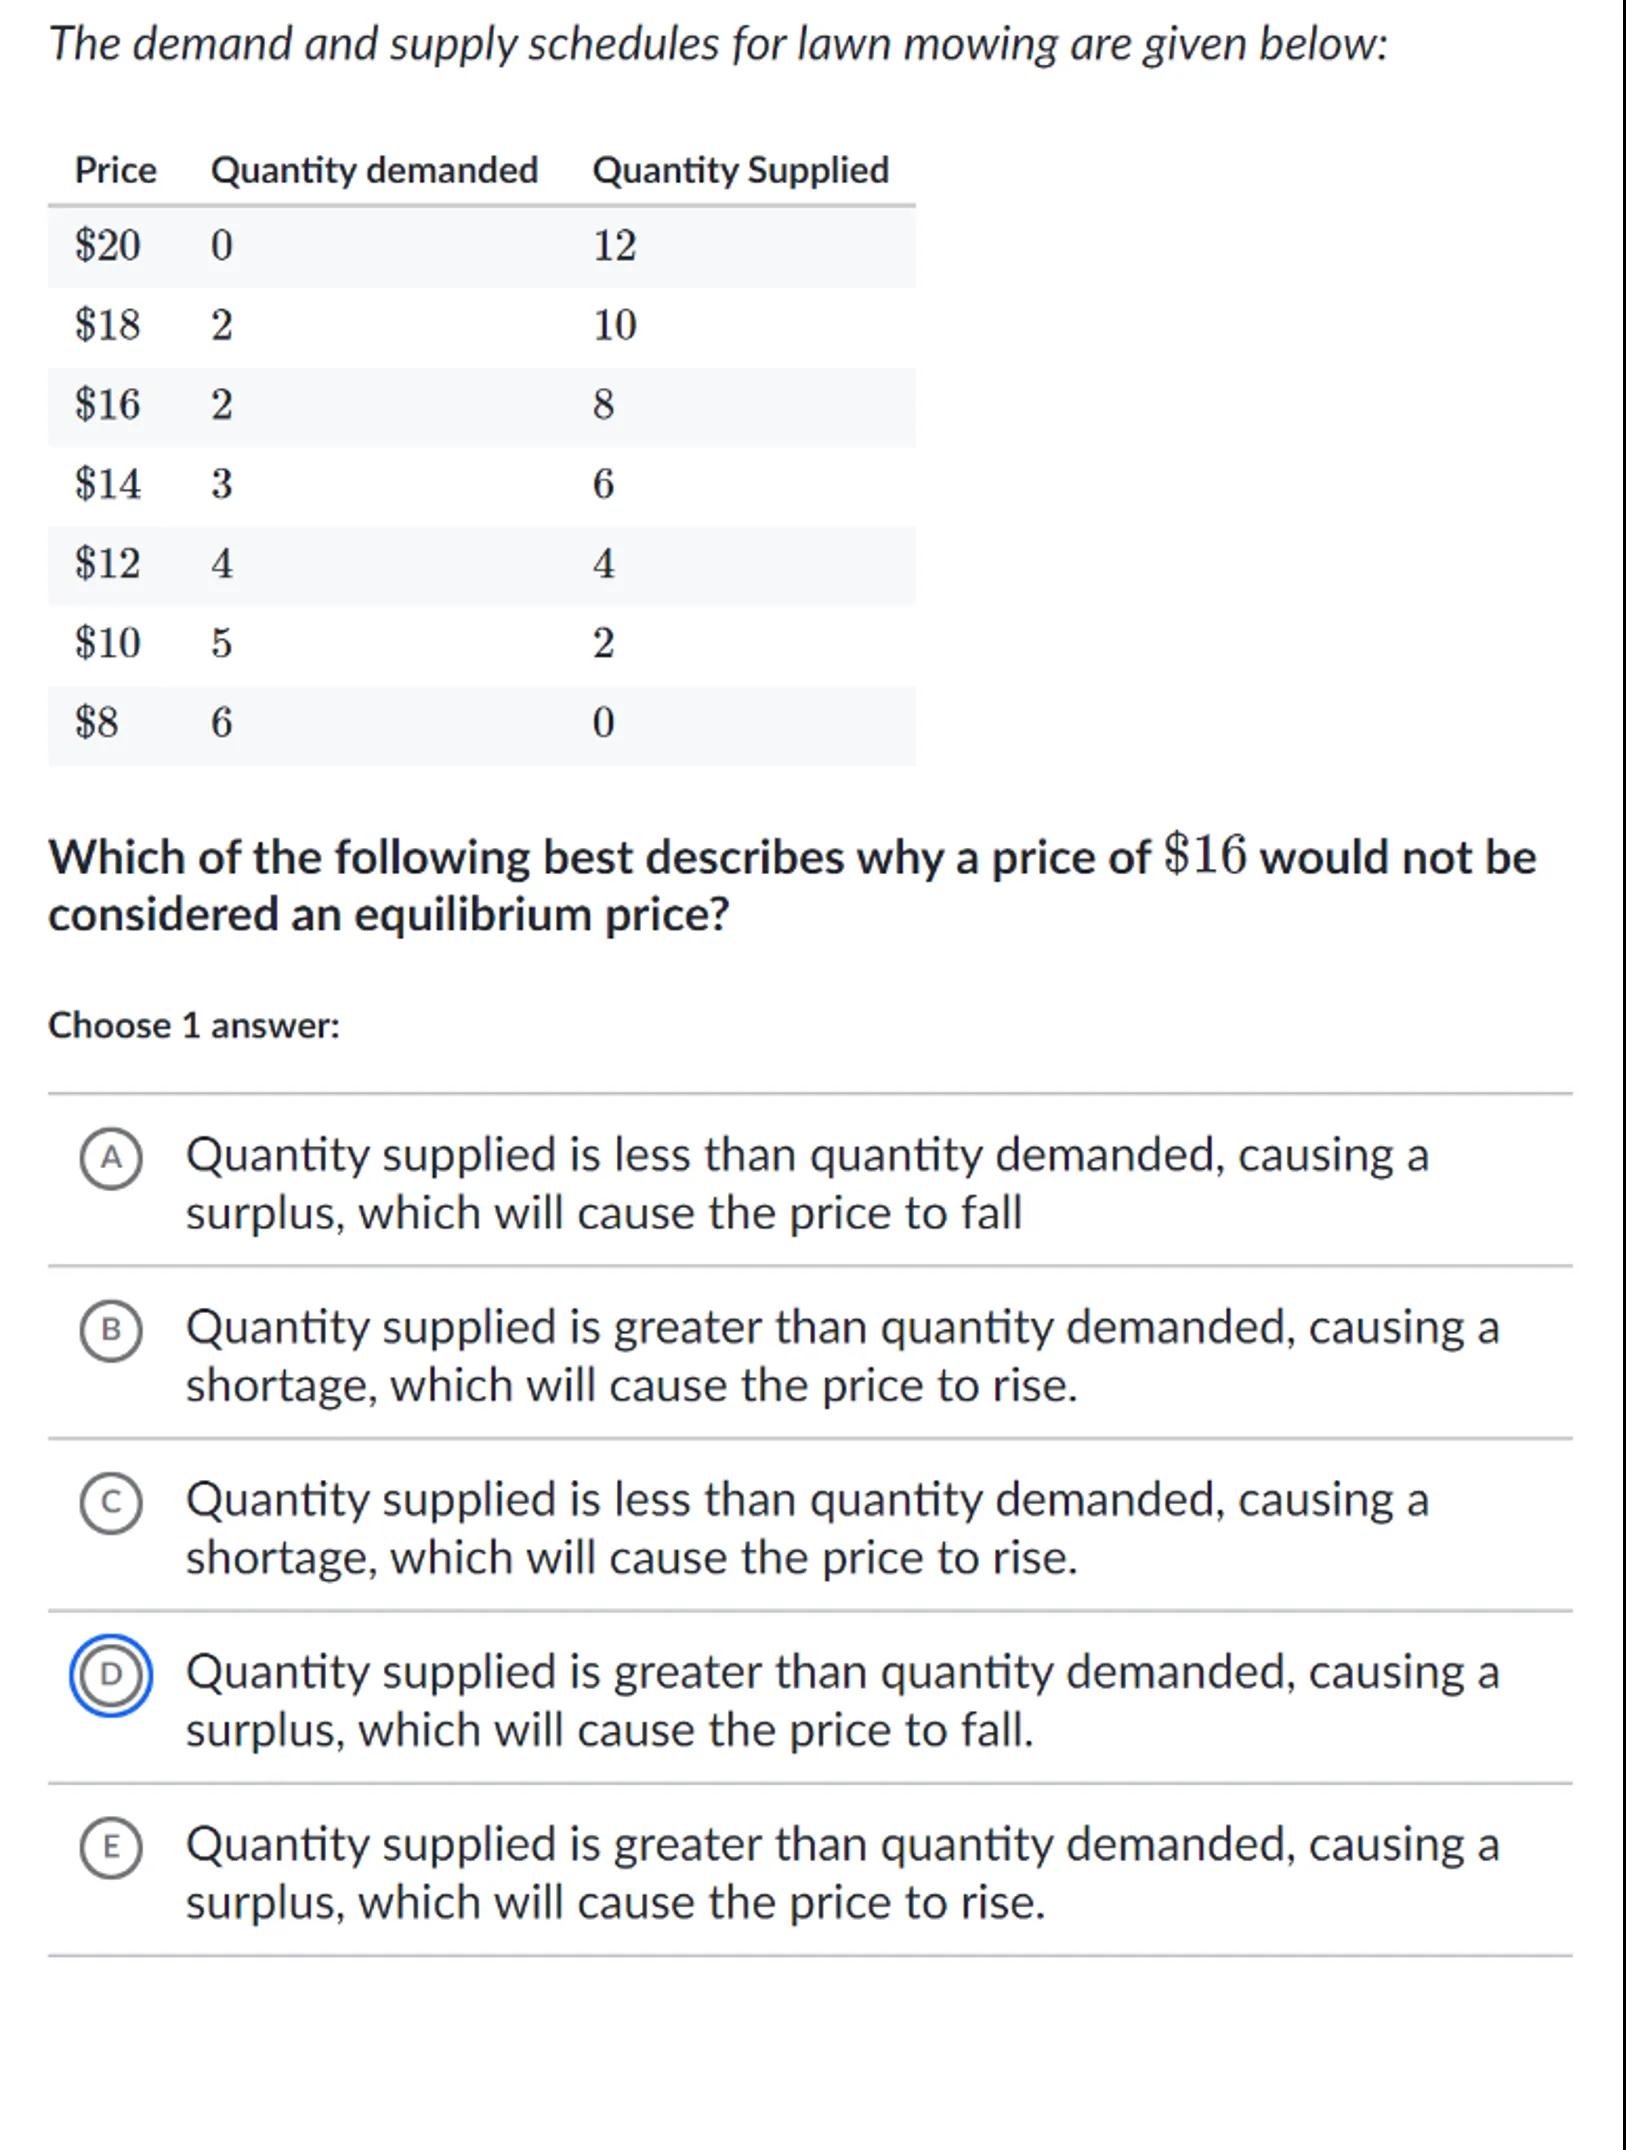Click the Quantity Supplied column header
Screen dimensions: 1626x2150
740,170
